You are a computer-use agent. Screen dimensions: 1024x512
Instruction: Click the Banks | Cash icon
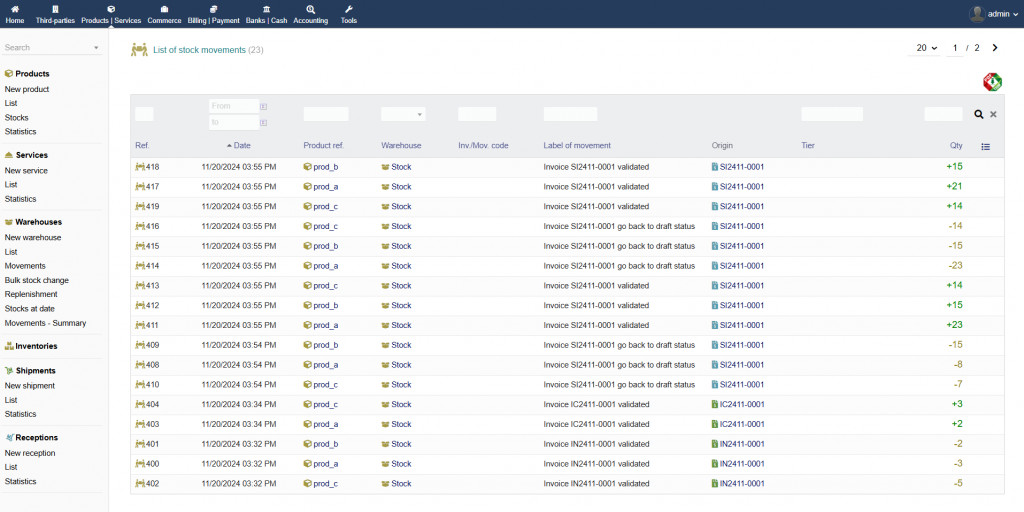[x=266, y=9]
